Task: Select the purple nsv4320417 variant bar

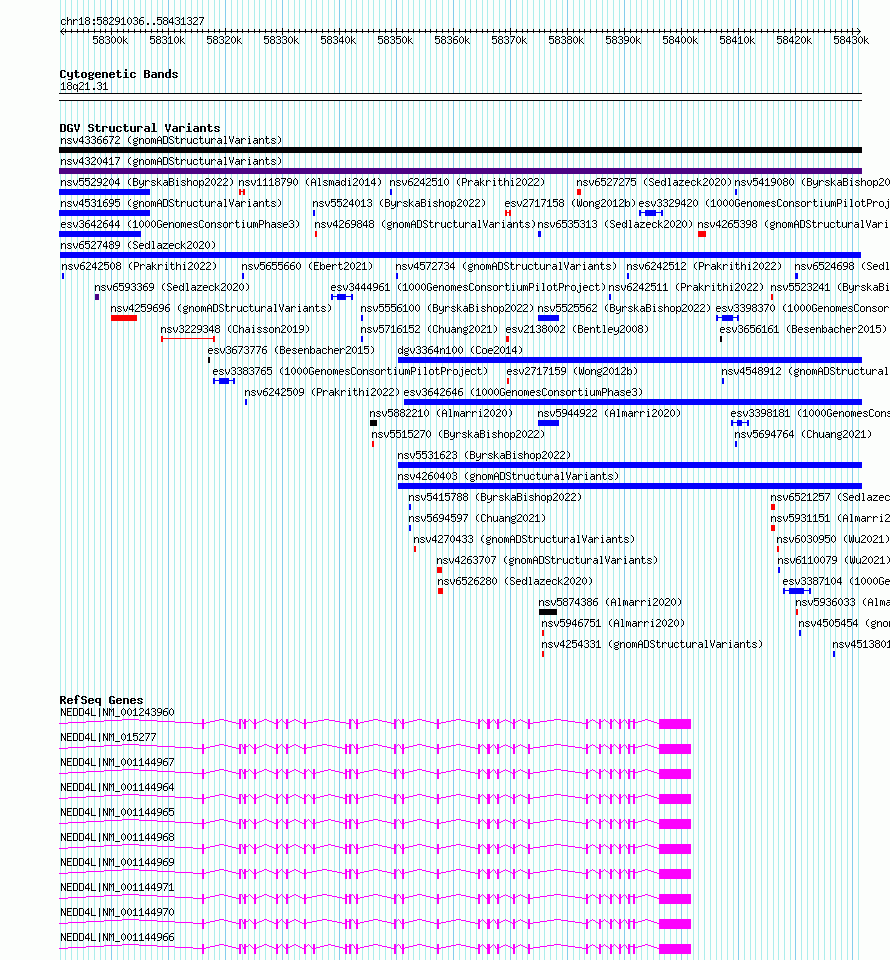Action: point(460,171)
